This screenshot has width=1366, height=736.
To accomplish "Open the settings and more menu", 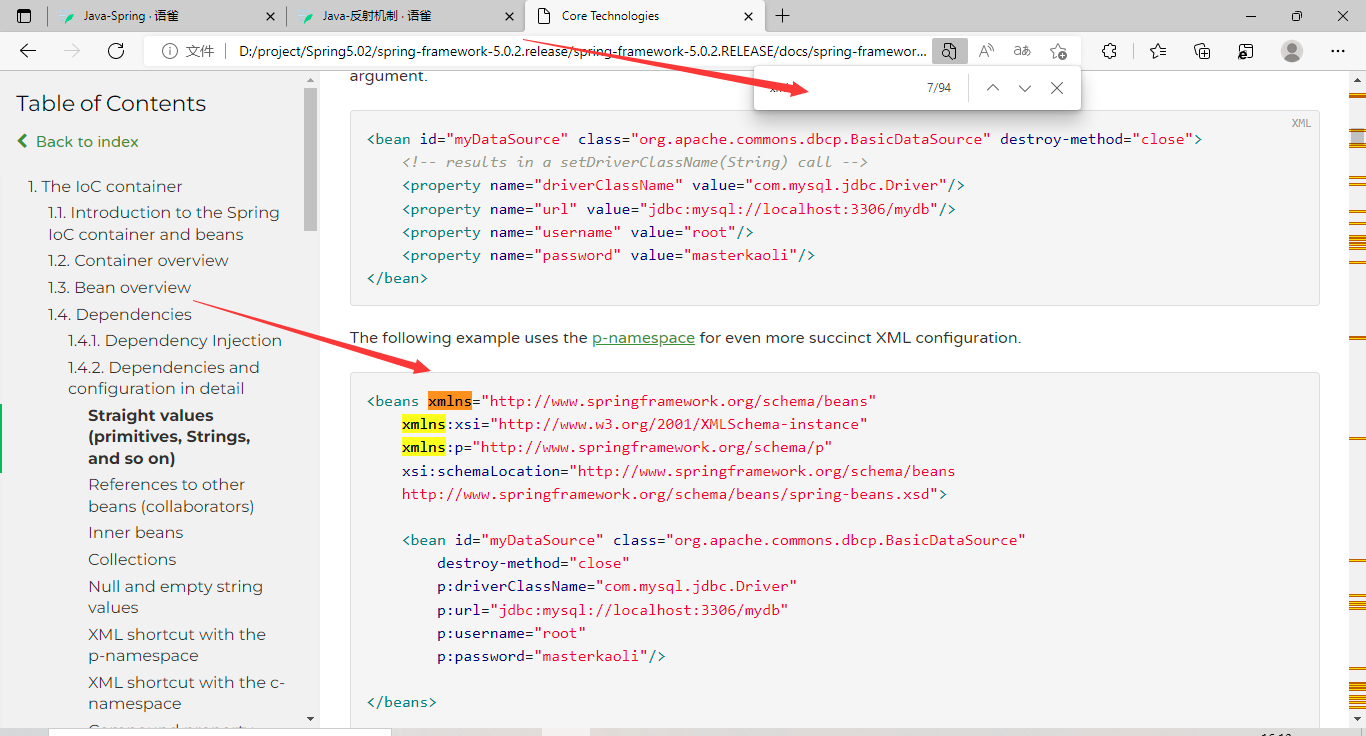I will click(x=1339, y=51).
